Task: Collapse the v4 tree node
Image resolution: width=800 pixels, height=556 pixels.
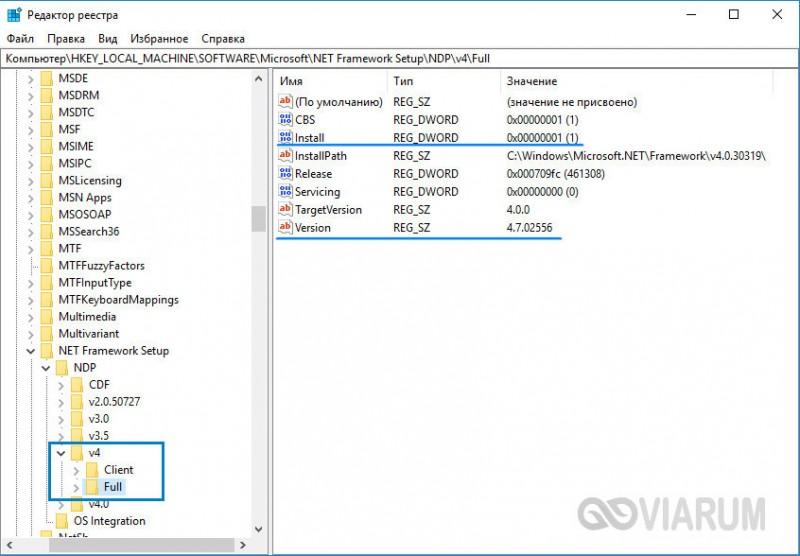Action: coord(61,453)
